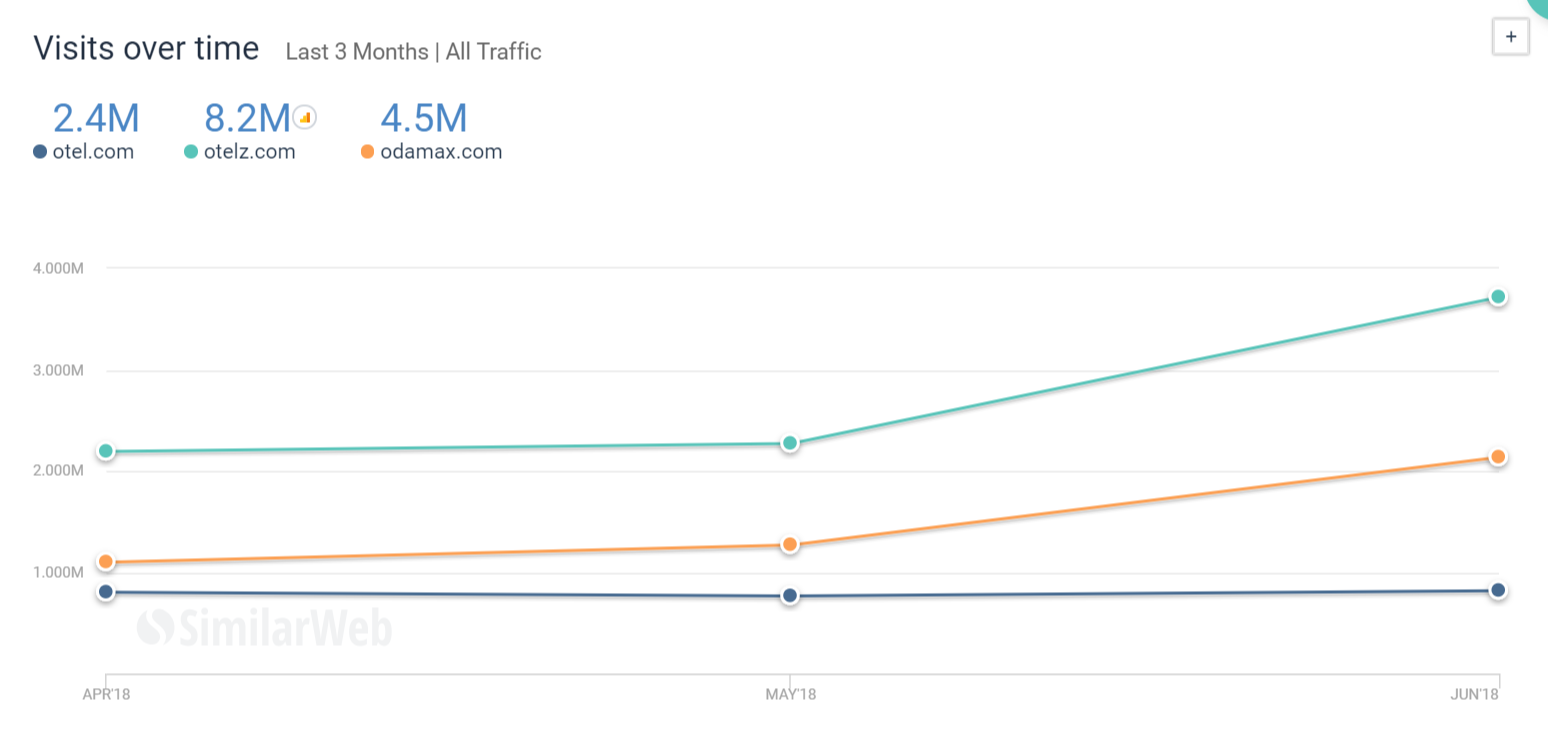Select the otelz.com data point for MAY'18
This screenshot has width=1548, height=730.
pyautogui.click(x=790, y=443)
